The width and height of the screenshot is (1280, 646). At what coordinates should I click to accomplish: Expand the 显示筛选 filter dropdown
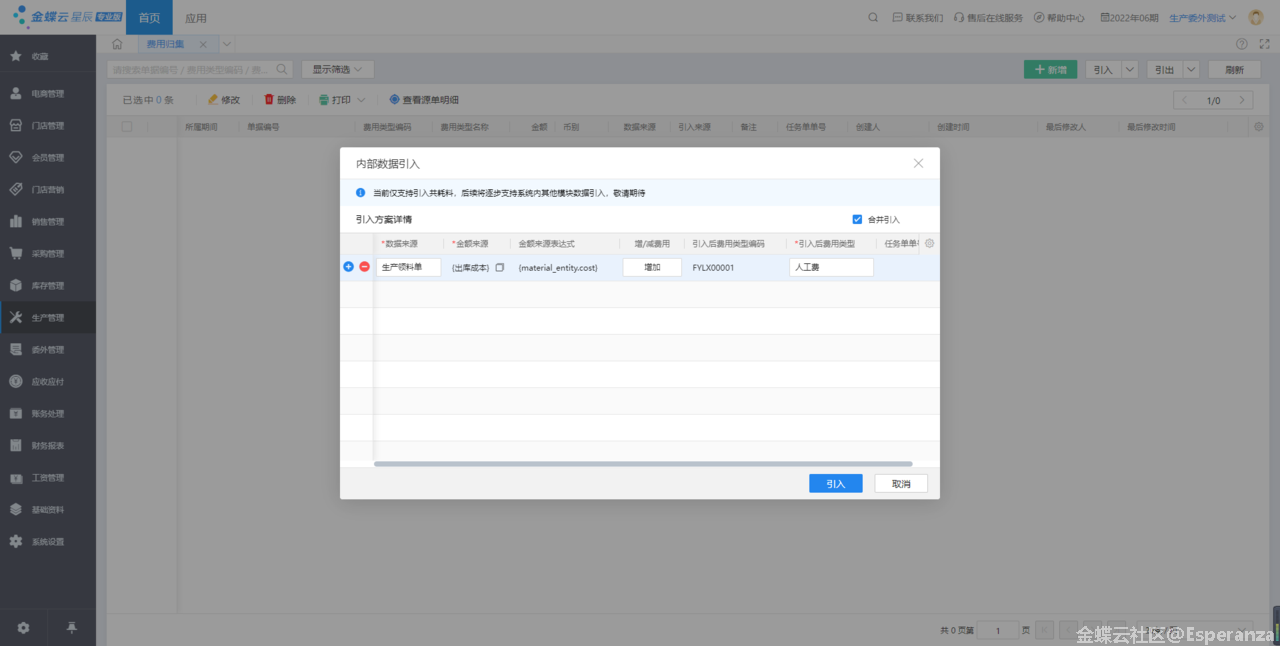coord(337,69)
